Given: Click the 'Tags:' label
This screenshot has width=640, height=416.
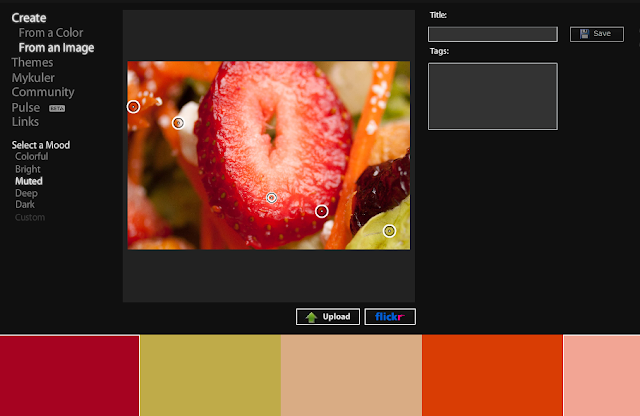Looking at the screenshot, I should click(439, 51).
